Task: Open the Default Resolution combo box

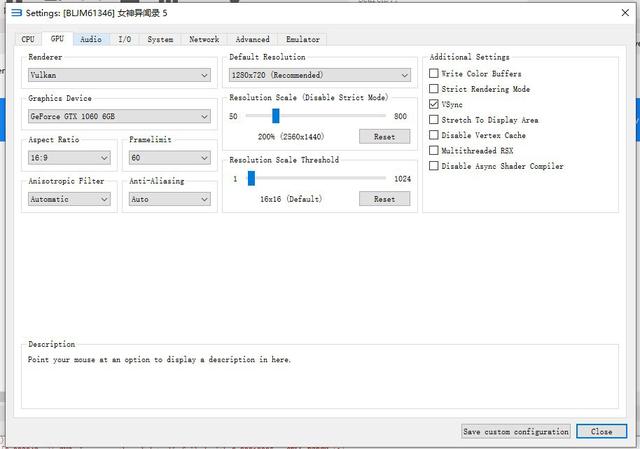Action: [319, 75]
